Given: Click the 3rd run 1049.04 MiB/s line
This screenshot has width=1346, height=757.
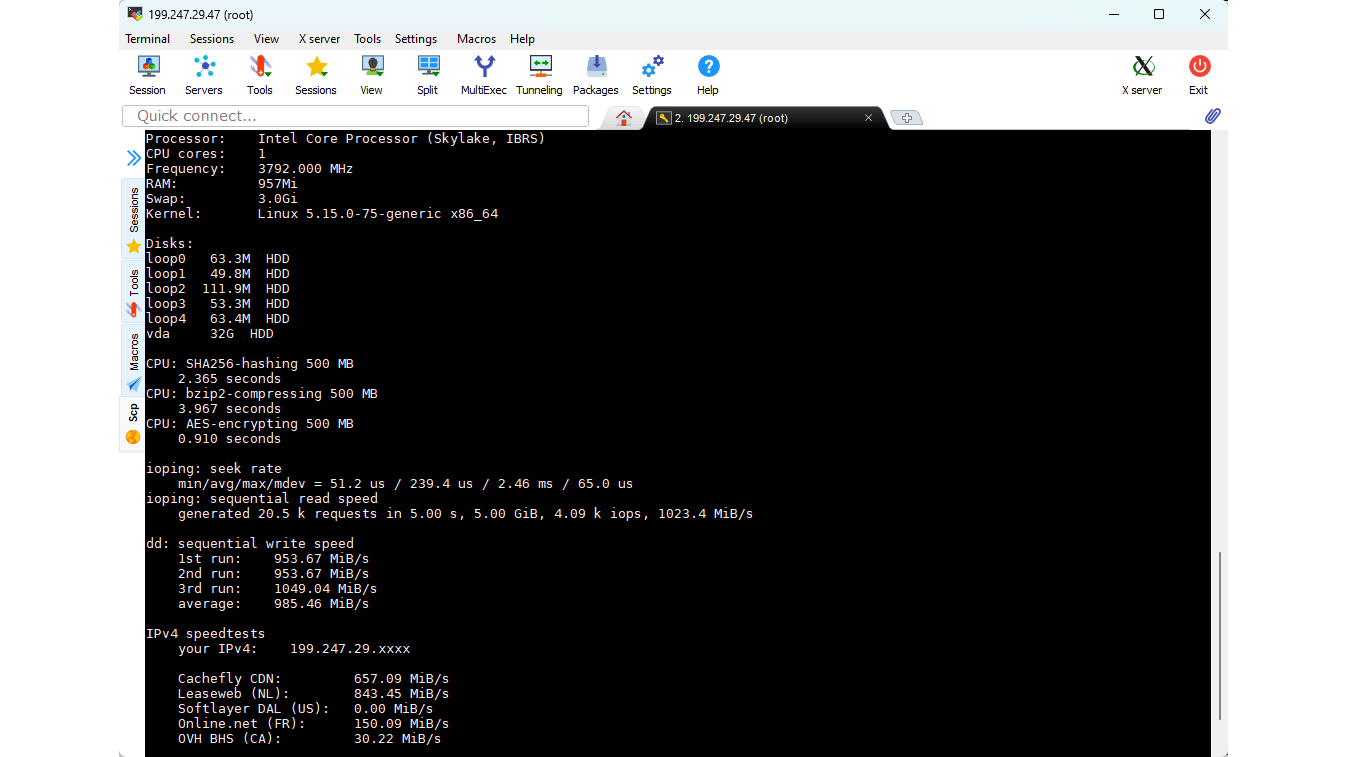Looking at the screenshot, I should 278,589.
